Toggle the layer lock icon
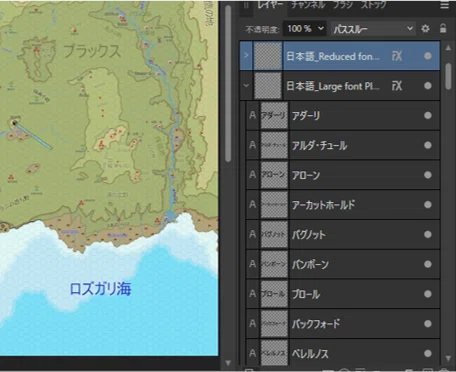 click(x=443, y=28)
